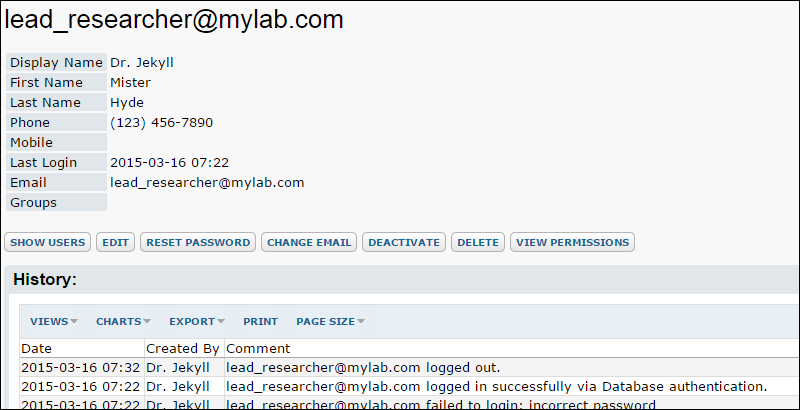Click the Show Users button
This screenshot has height=410, width=800.
47,242
